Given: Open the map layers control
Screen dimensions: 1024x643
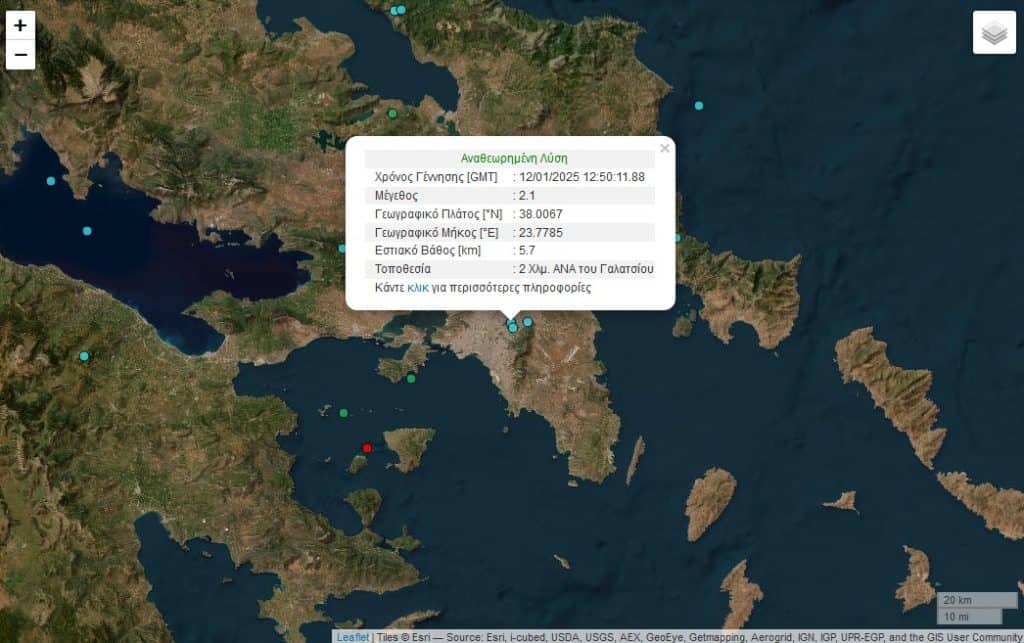Looking at the screenshot, I should point(993,33).
